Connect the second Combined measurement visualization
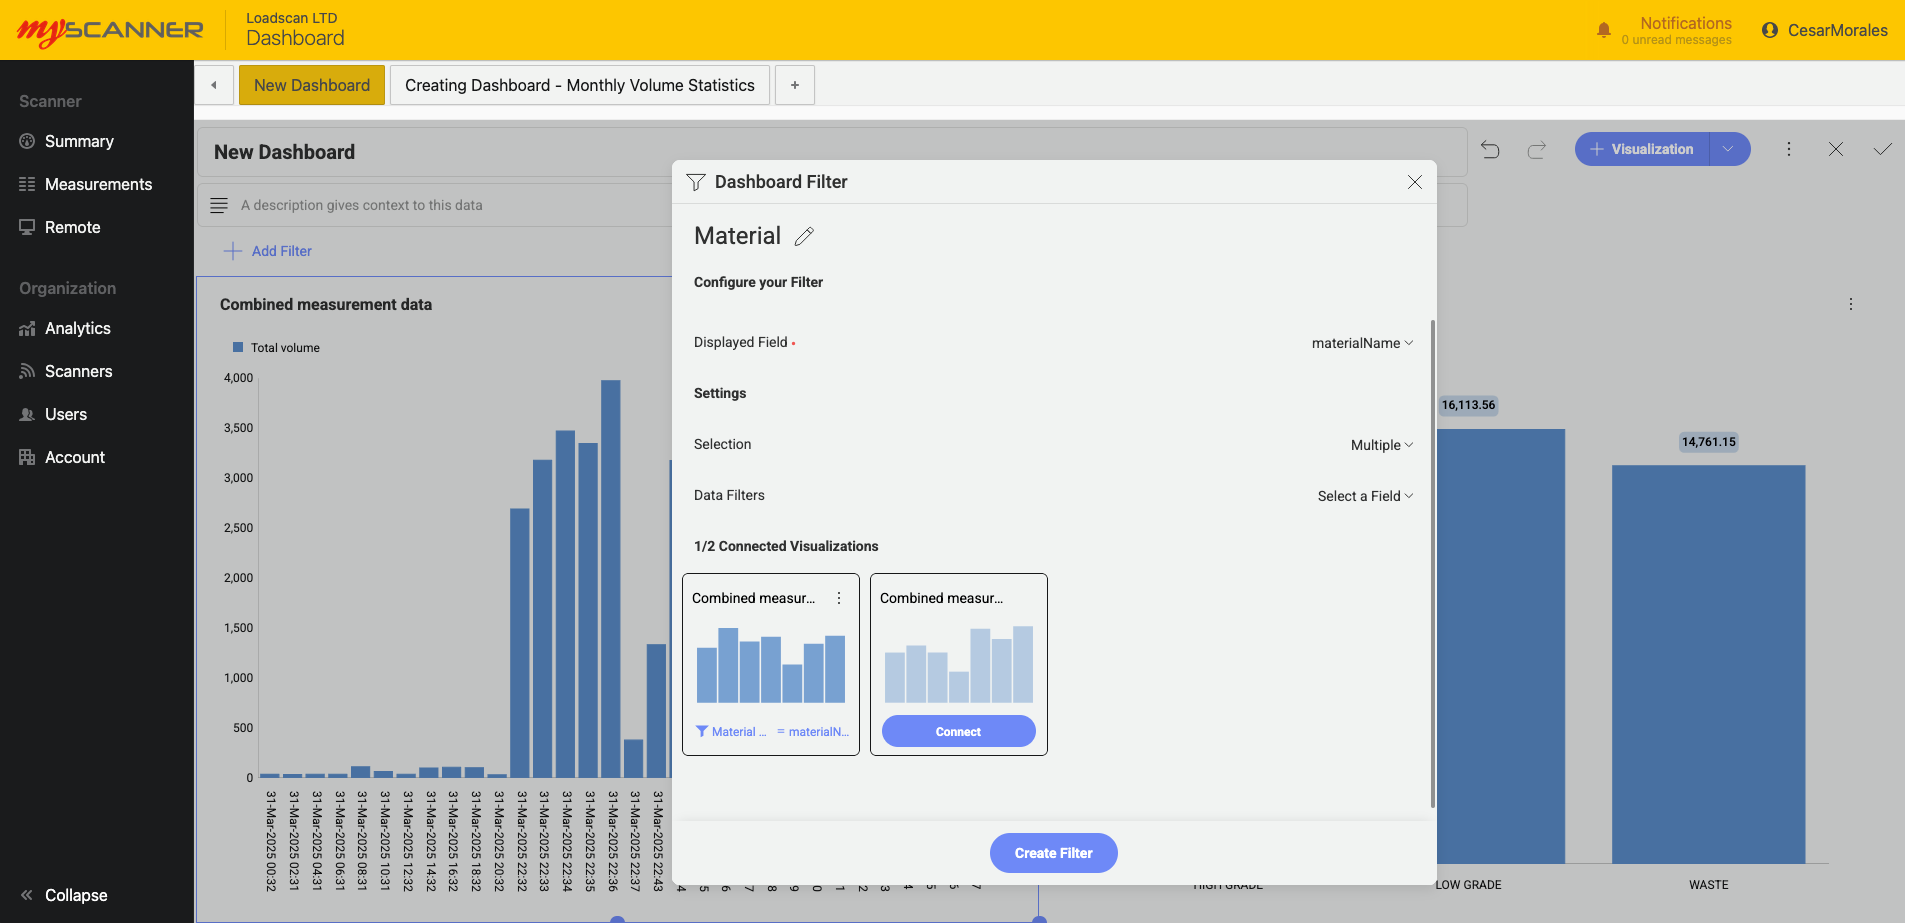This screenshot has height=923, width=1905. coord(958,731)
